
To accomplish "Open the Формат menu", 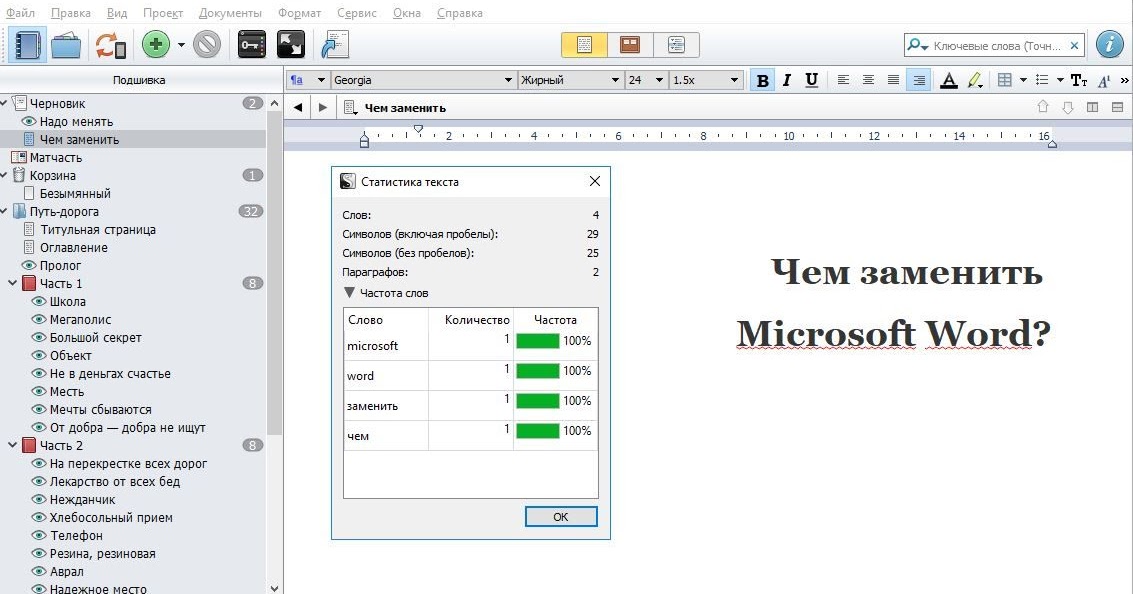I will (x=299, y=13).
